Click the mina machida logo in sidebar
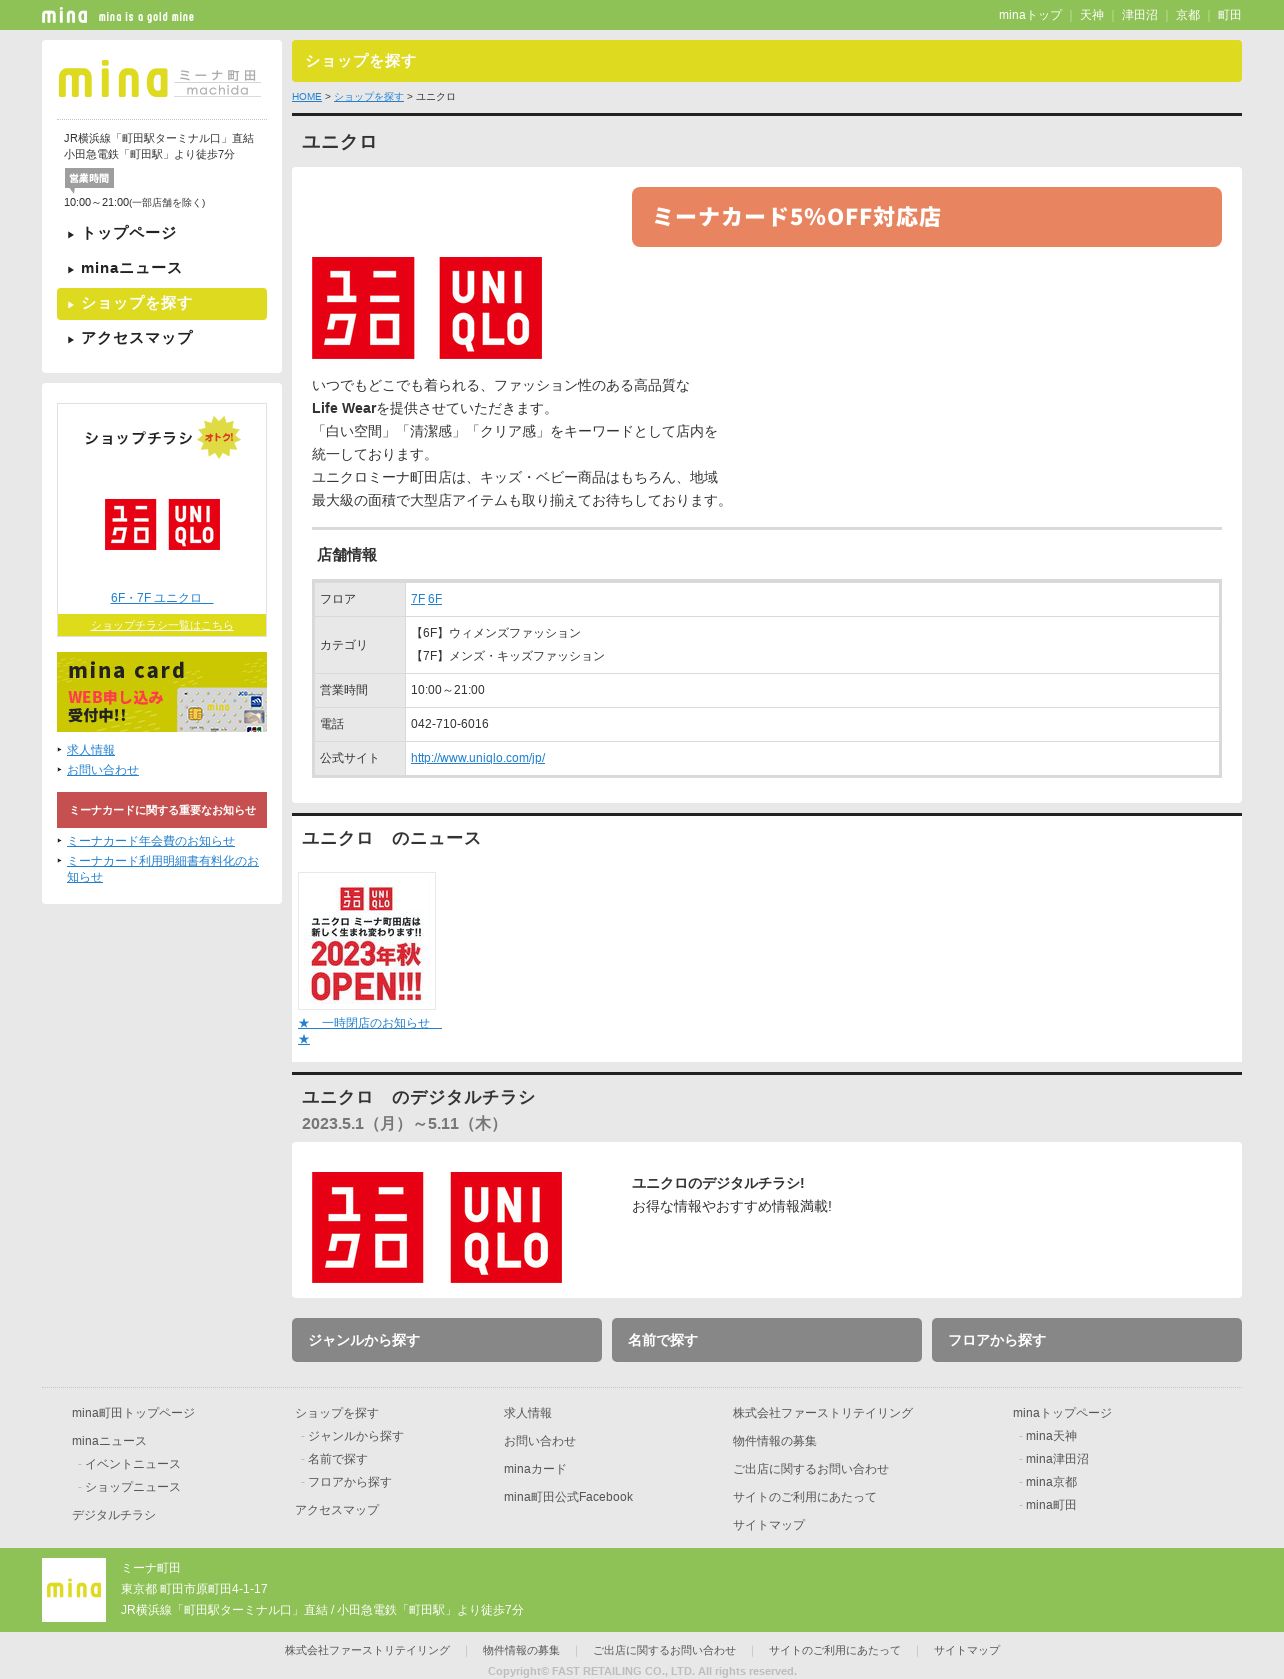Image resolution: width=1284 pixels, height=1679 pixels. (160, 81)
